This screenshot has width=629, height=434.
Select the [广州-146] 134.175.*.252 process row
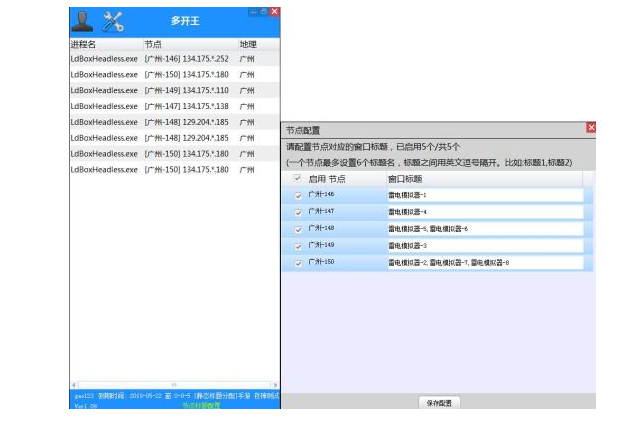[x=174, y=59]
